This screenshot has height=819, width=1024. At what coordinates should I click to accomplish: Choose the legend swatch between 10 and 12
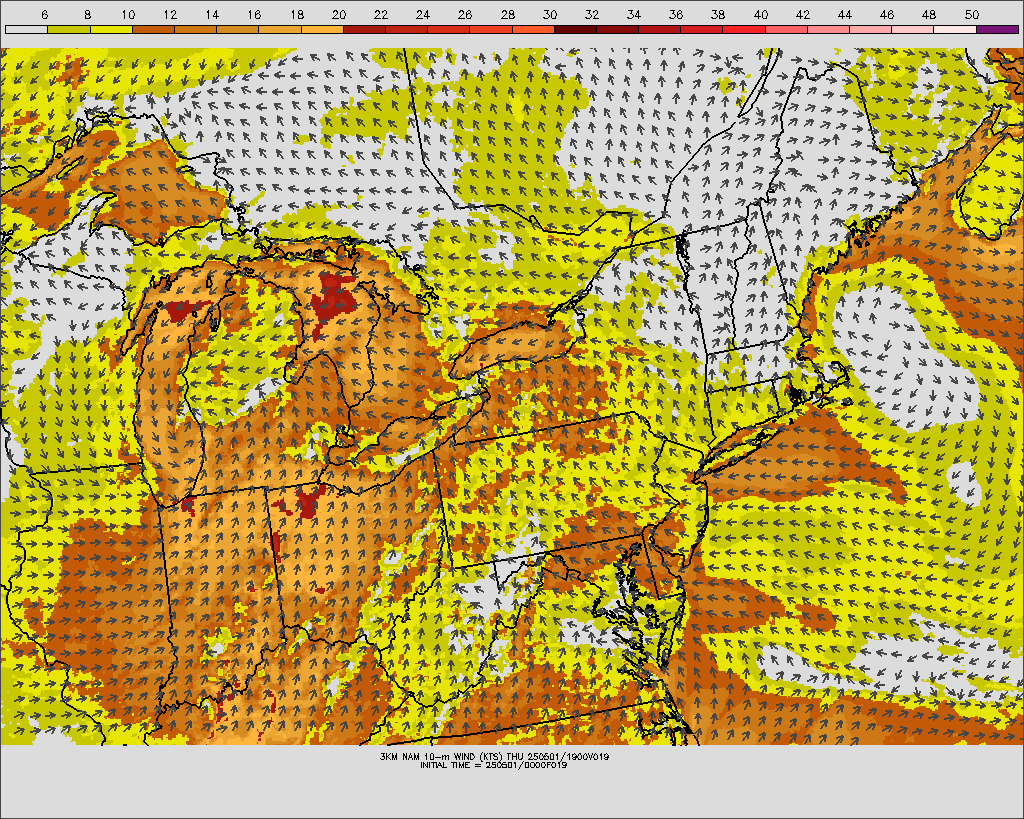[153, 29]
